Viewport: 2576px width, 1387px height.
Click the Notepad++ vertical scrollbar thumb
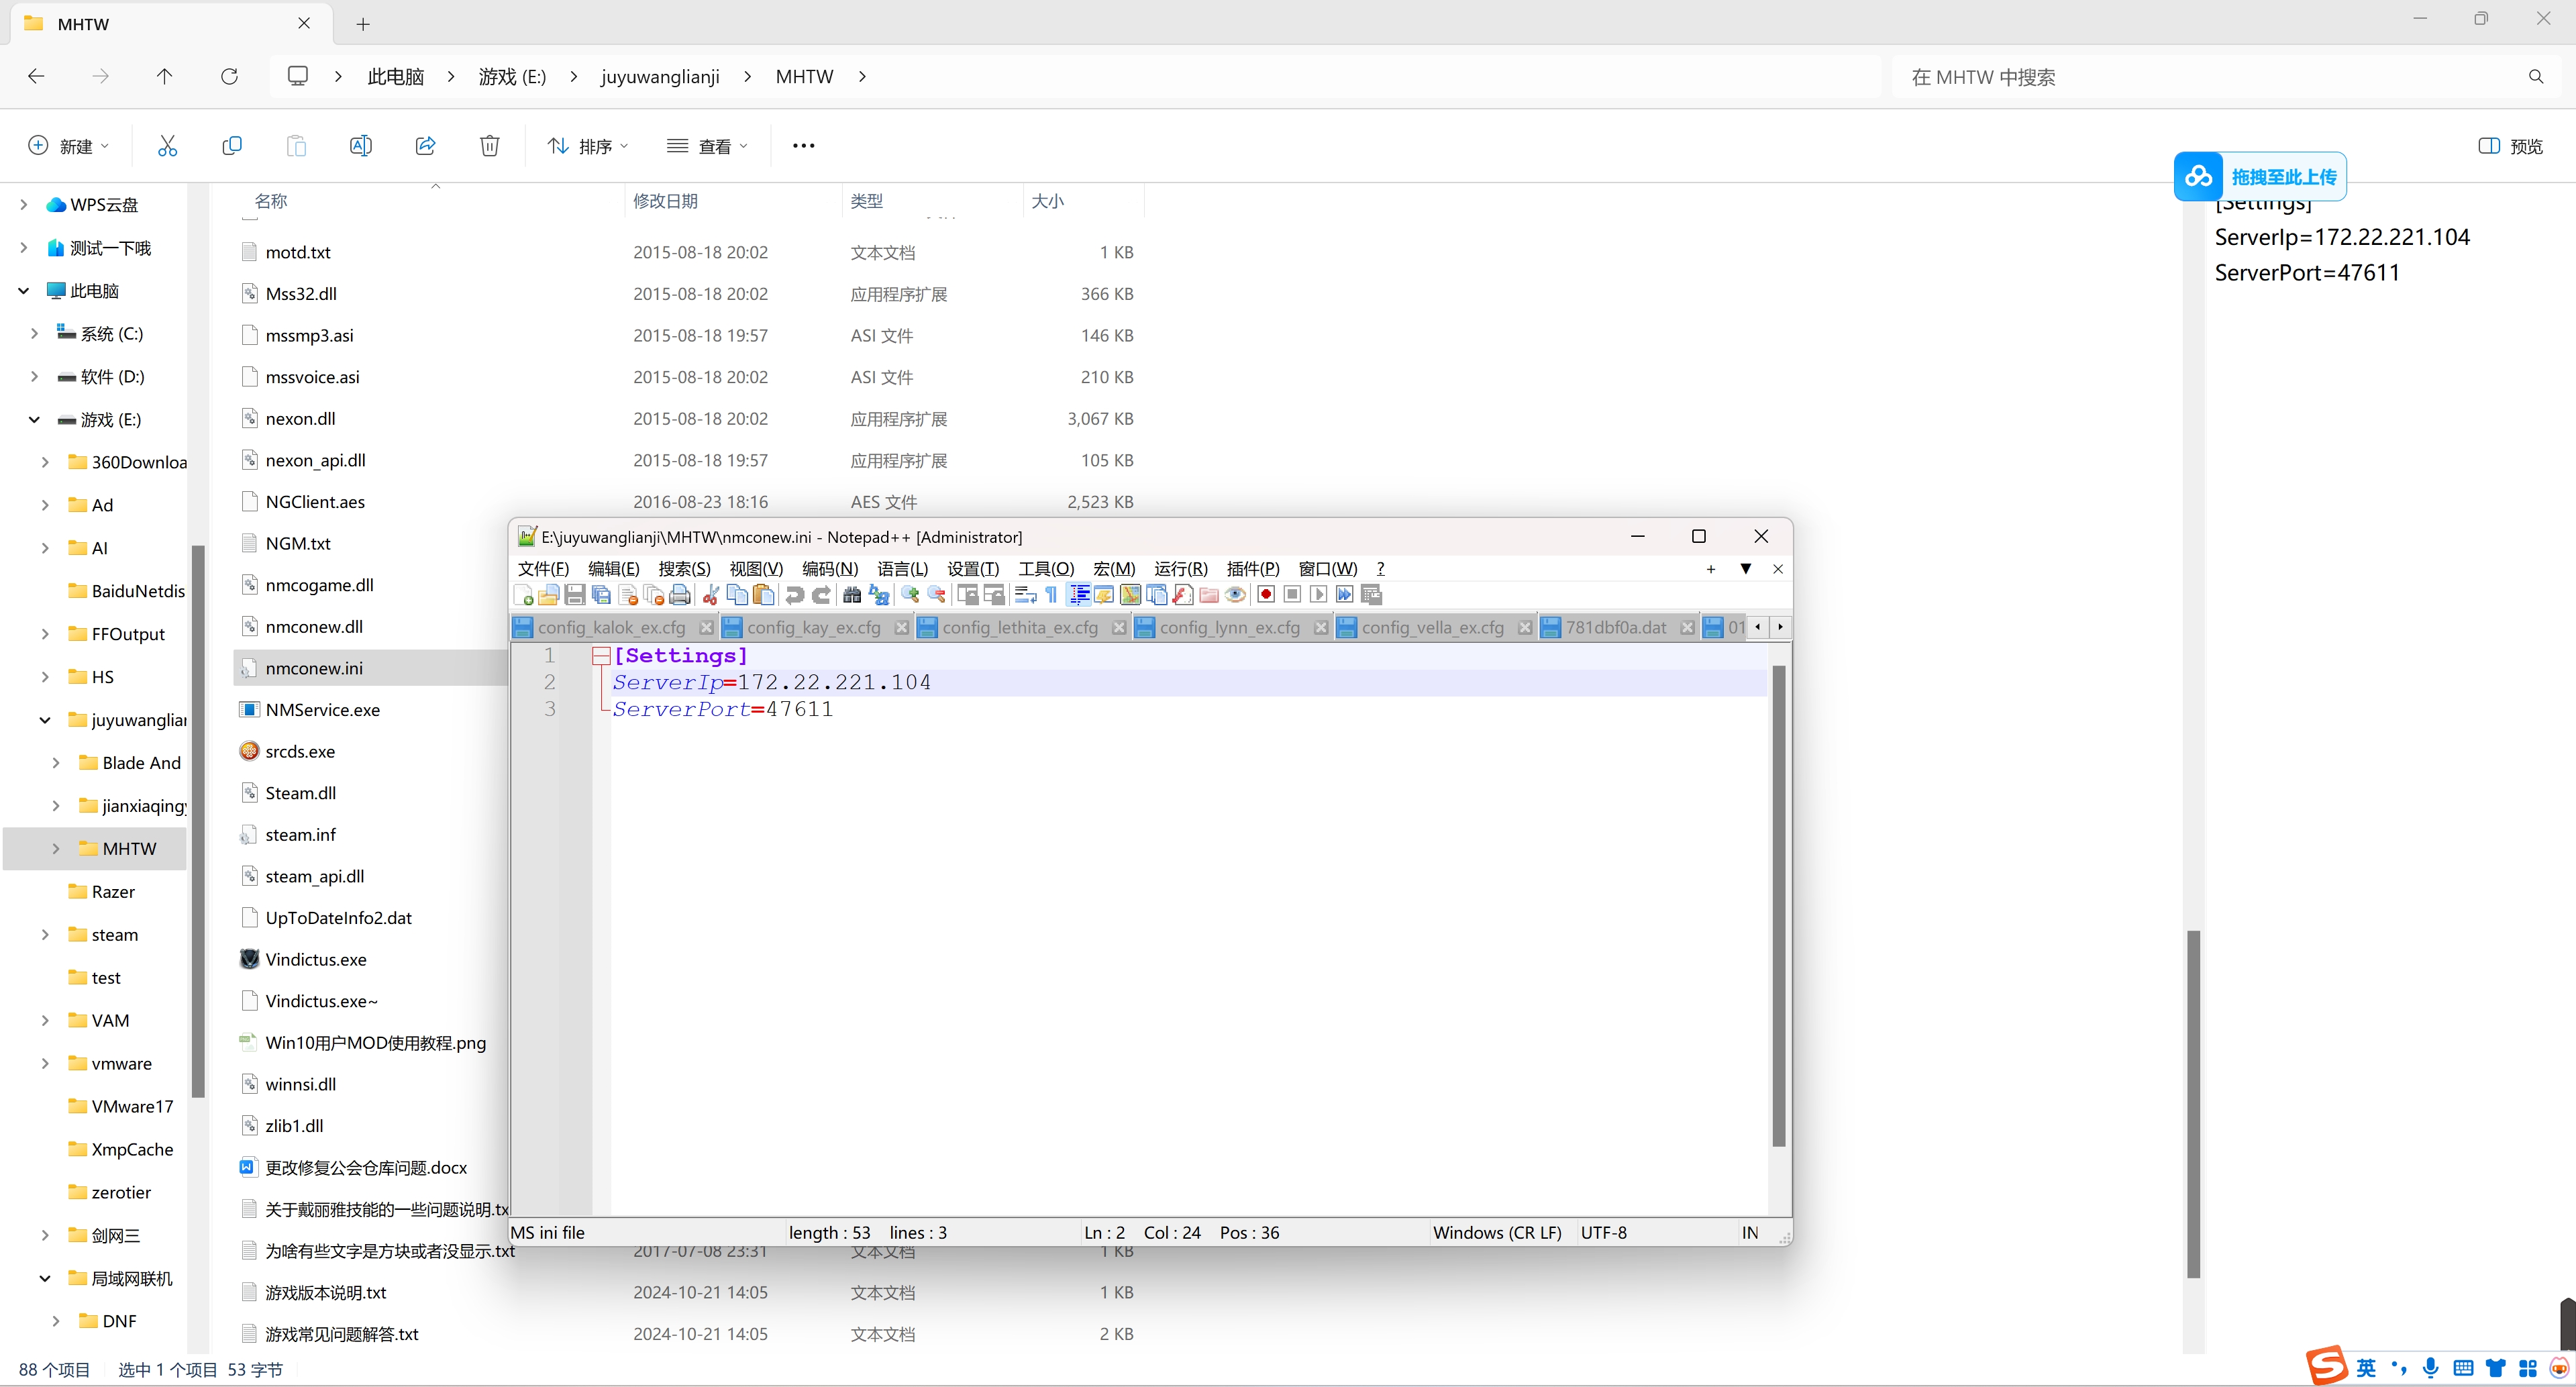[1779, 905]
